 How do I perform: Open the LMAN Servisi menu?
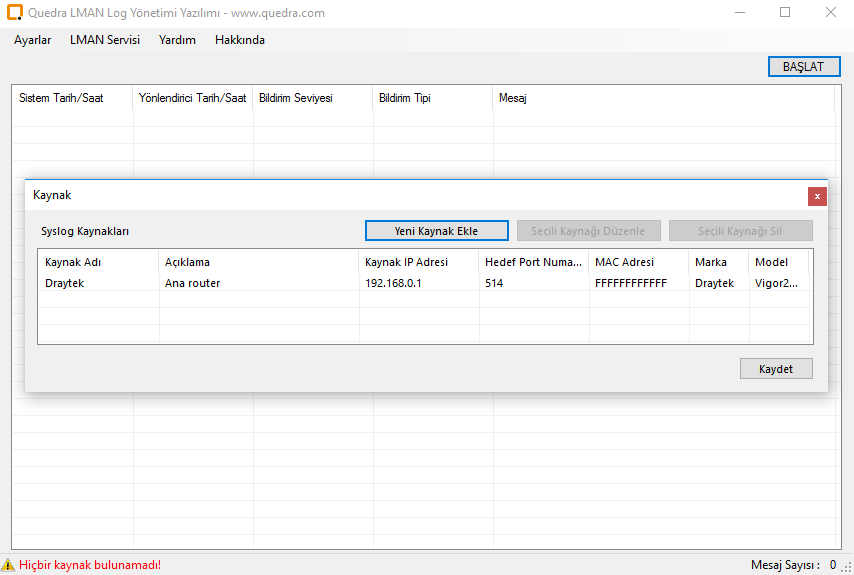105,40
